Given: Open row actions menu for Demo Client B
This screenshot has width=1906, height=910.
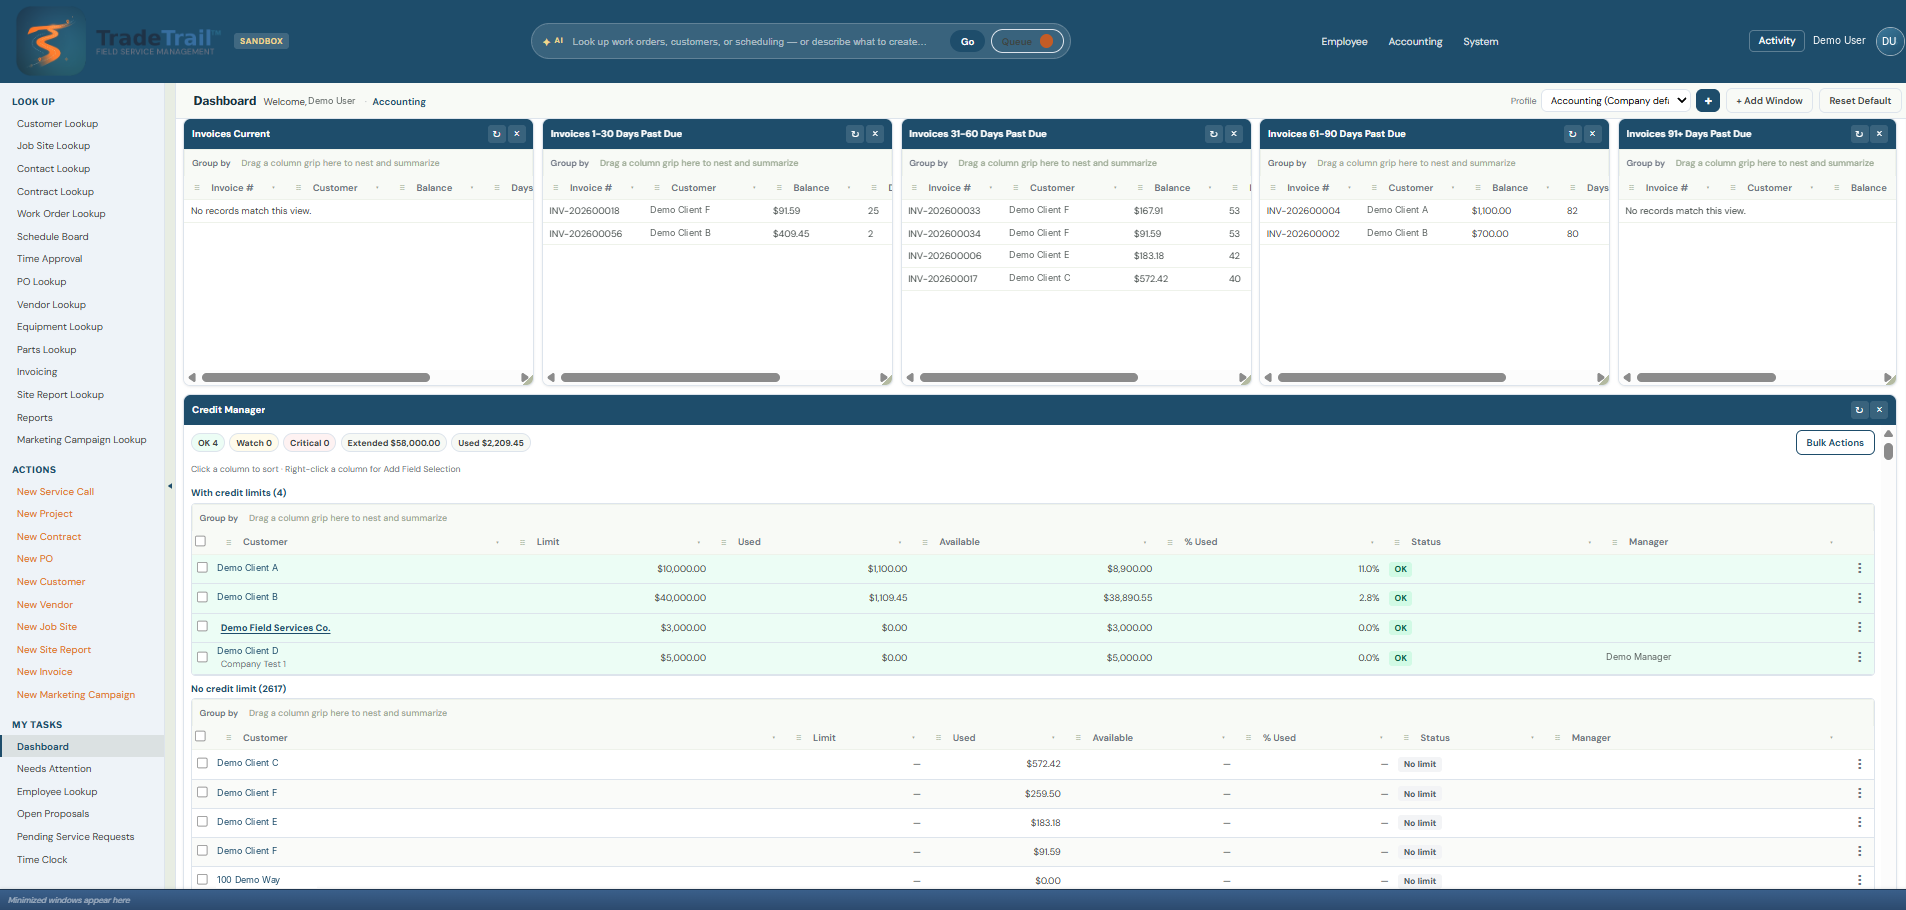Looking at the screenshot, I should (x=1860, y=598).
